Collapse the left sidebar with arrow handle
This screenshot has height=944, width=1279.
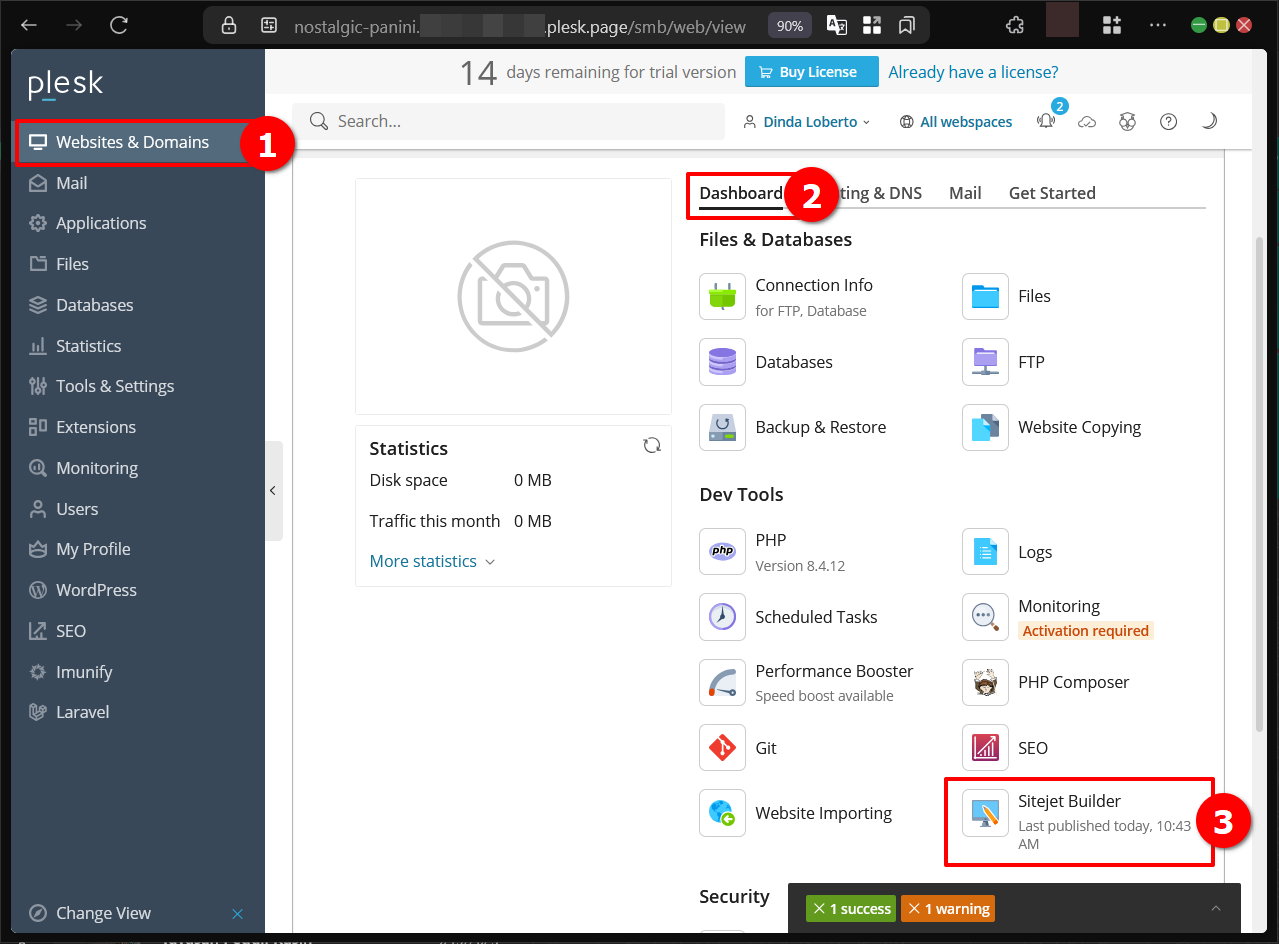[x=273, y=491]
